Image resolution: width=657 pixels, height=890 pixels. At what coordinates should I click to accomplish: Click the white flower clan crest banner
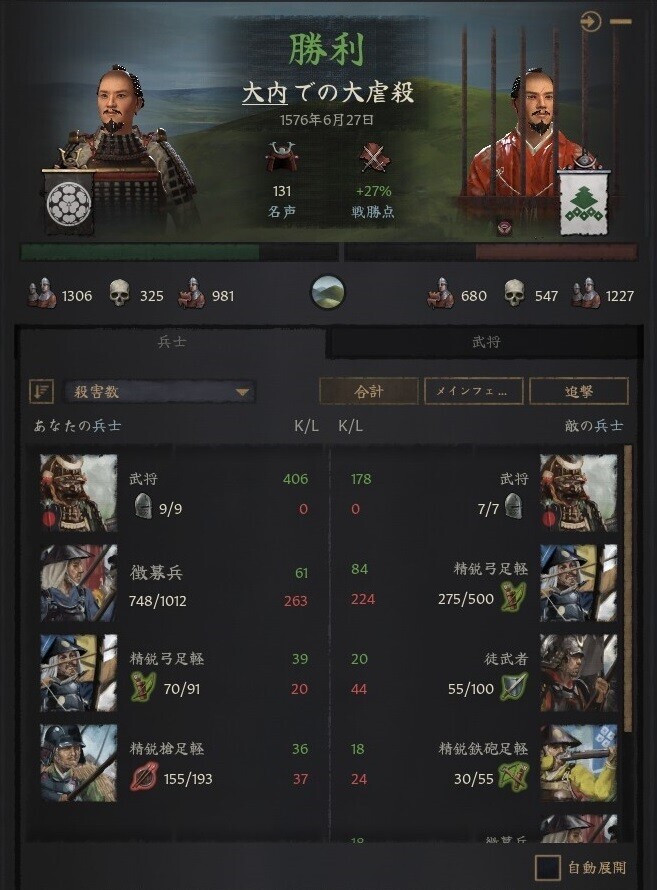point(69,202)
